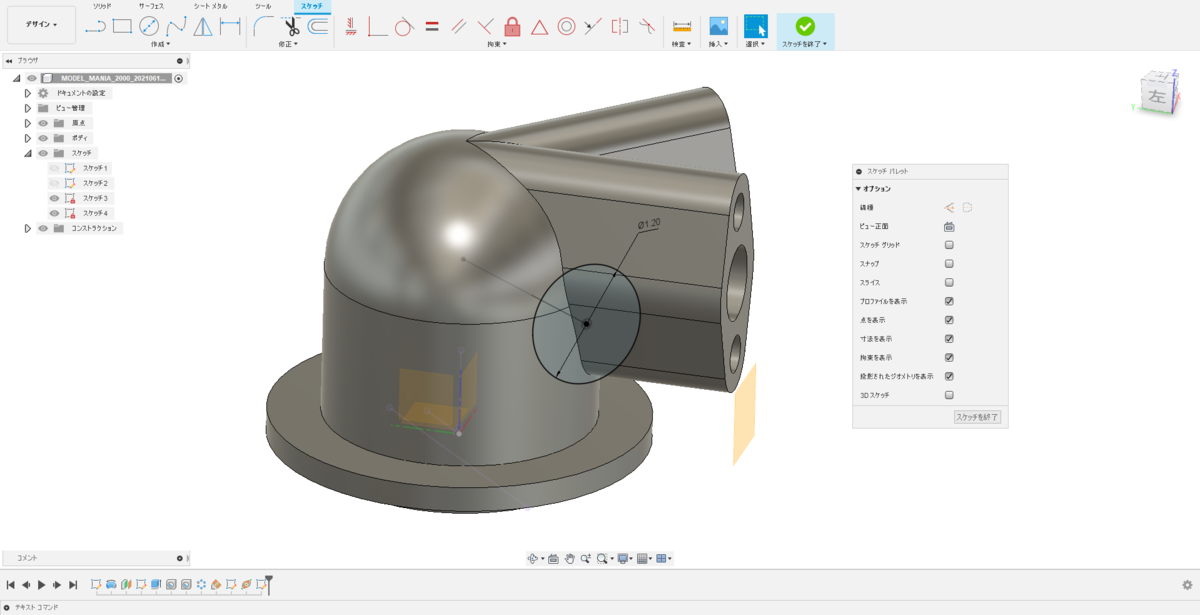Apply the Equal constraint
This screenshot has height=615, width=1200.
click(x=432, y=27)
